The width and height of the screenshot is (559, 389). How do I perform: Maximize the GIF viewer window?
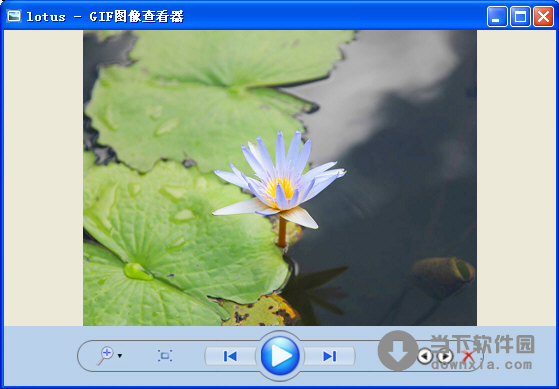520,16
